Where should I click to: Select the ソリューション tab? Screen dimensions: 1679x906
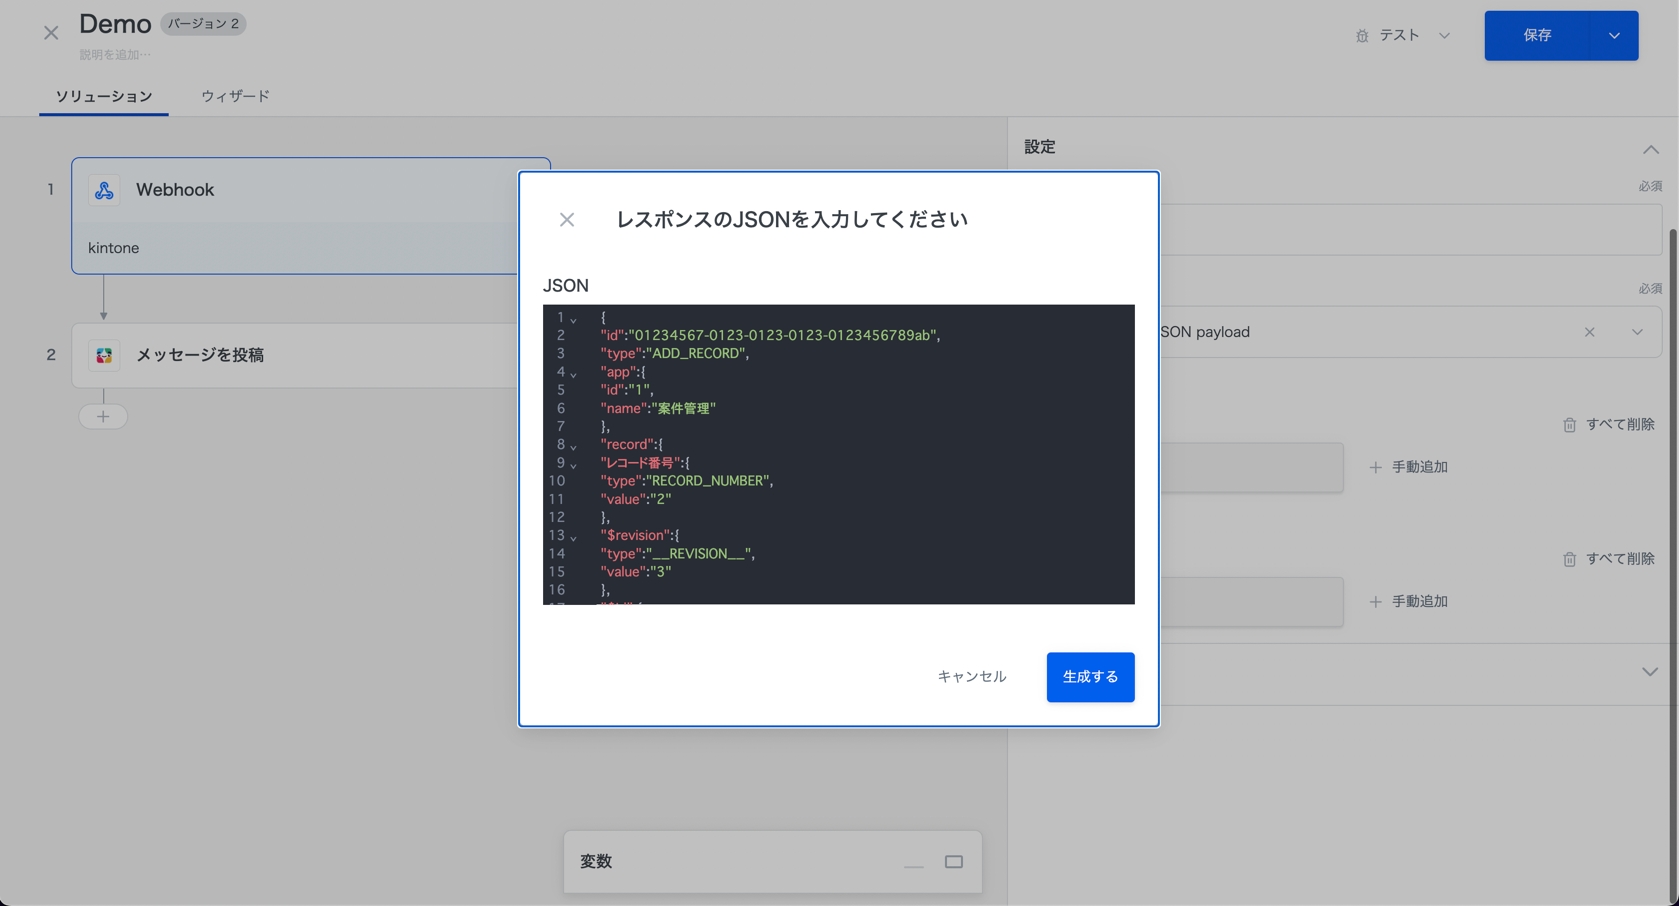(x=104, y=96)
